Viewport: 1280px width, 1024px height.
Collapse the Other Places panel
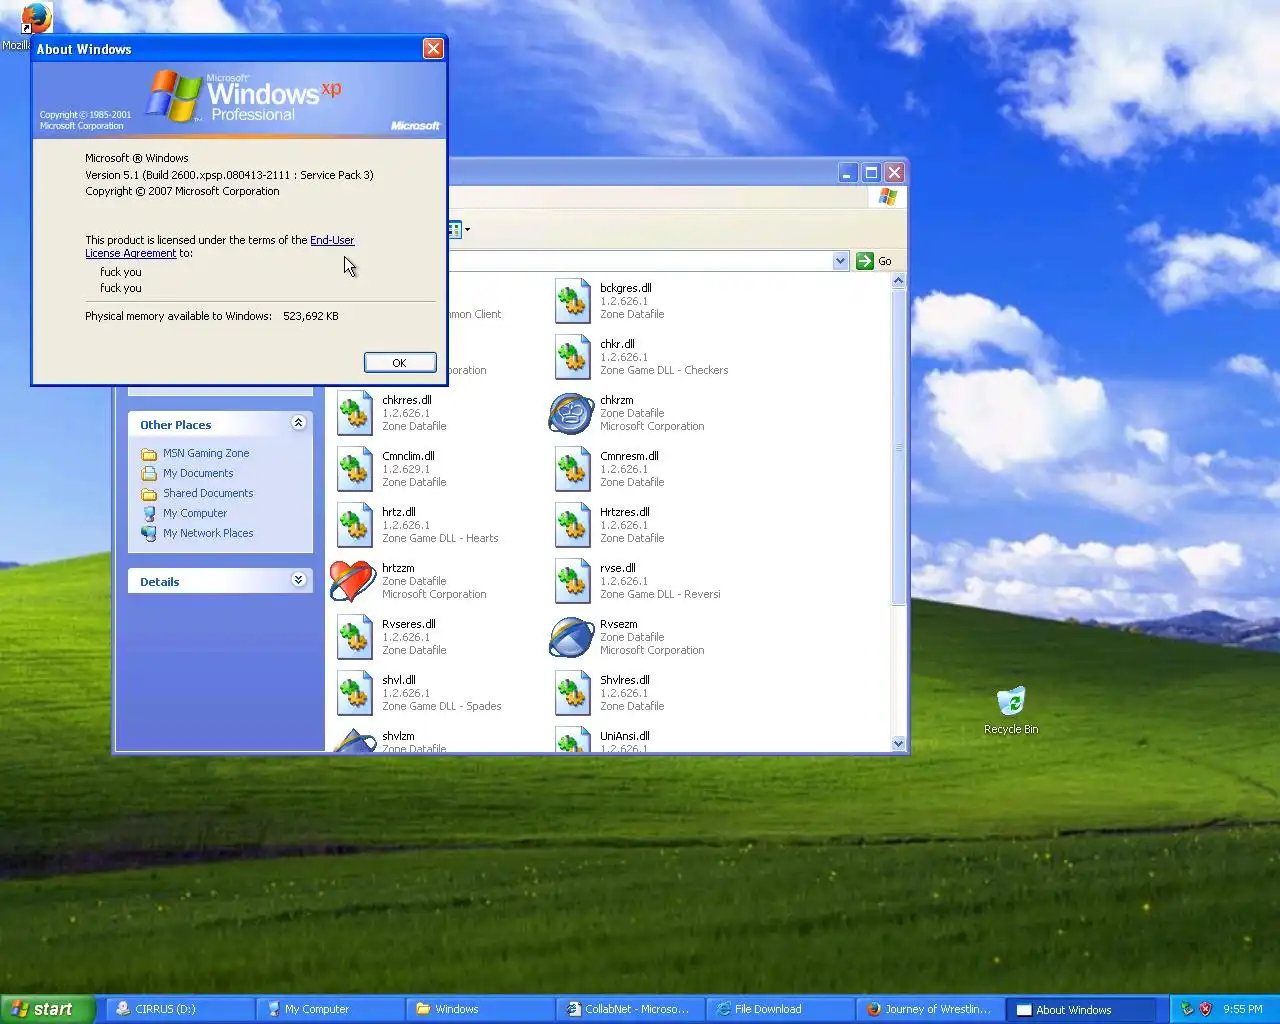pyautogui.click(x=298, y=423)
